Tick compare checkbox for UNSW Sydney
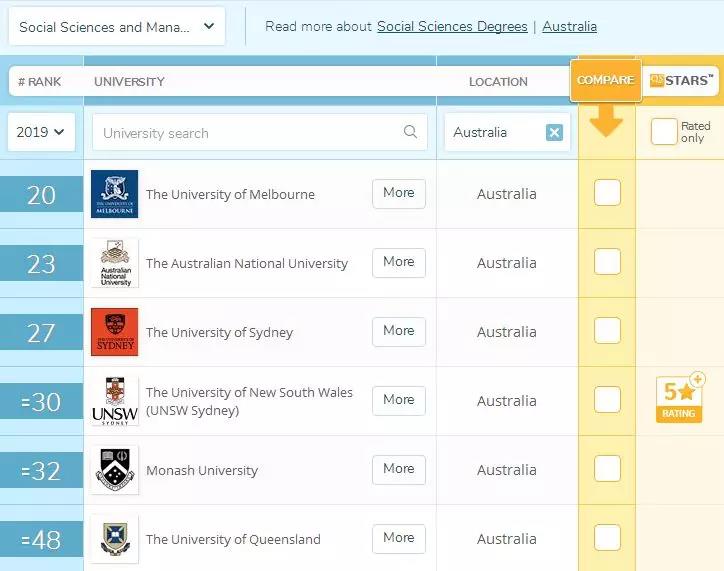 (x=607, y=399)
